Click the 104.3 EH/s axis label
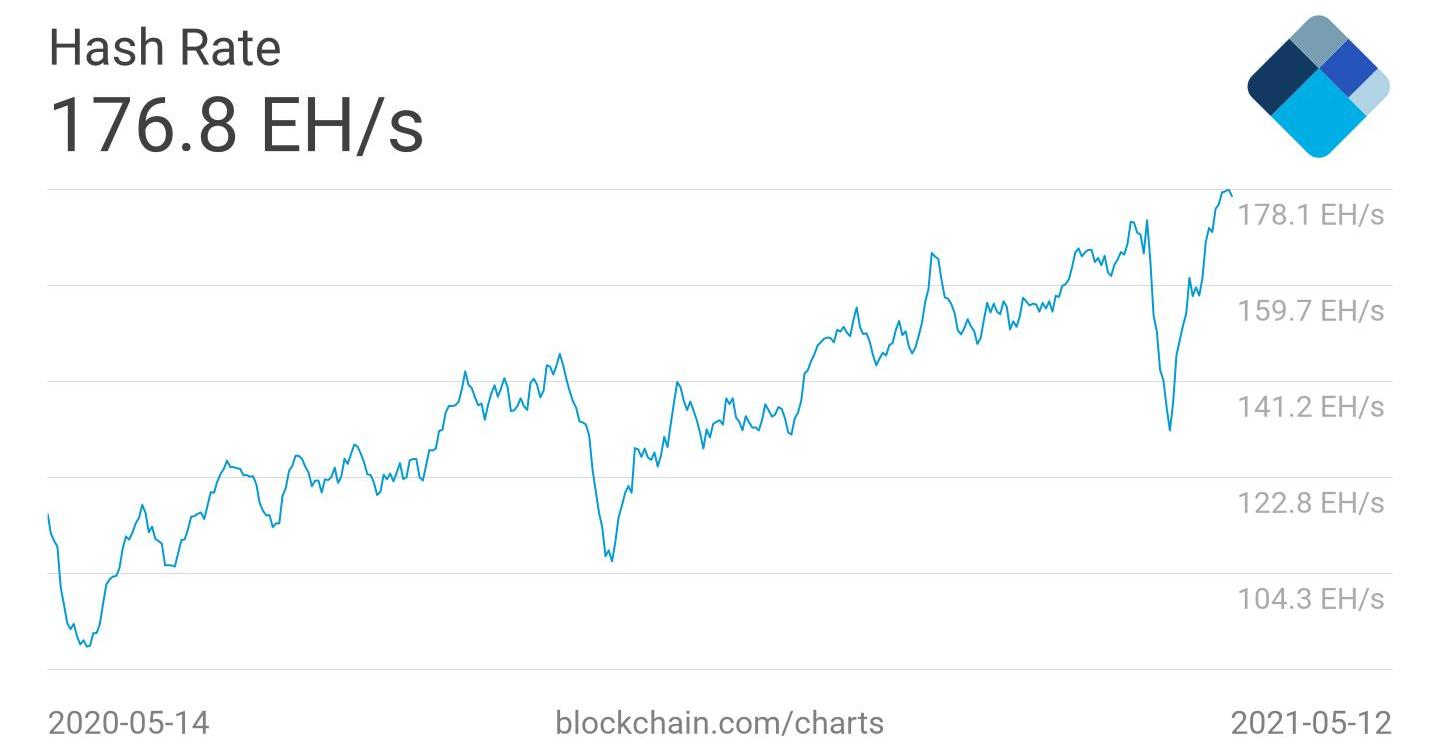Screen dimensions: 1440x750 (x=1311, y=598)
